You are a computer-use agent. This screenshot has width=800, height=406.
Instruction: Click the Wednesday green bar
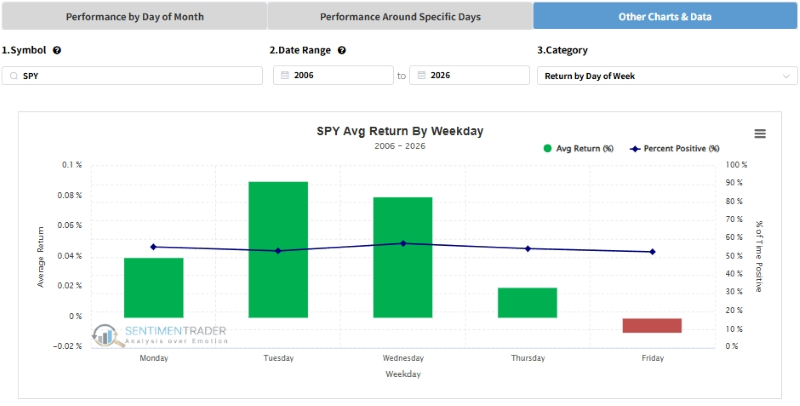click(x=403, y=258)
